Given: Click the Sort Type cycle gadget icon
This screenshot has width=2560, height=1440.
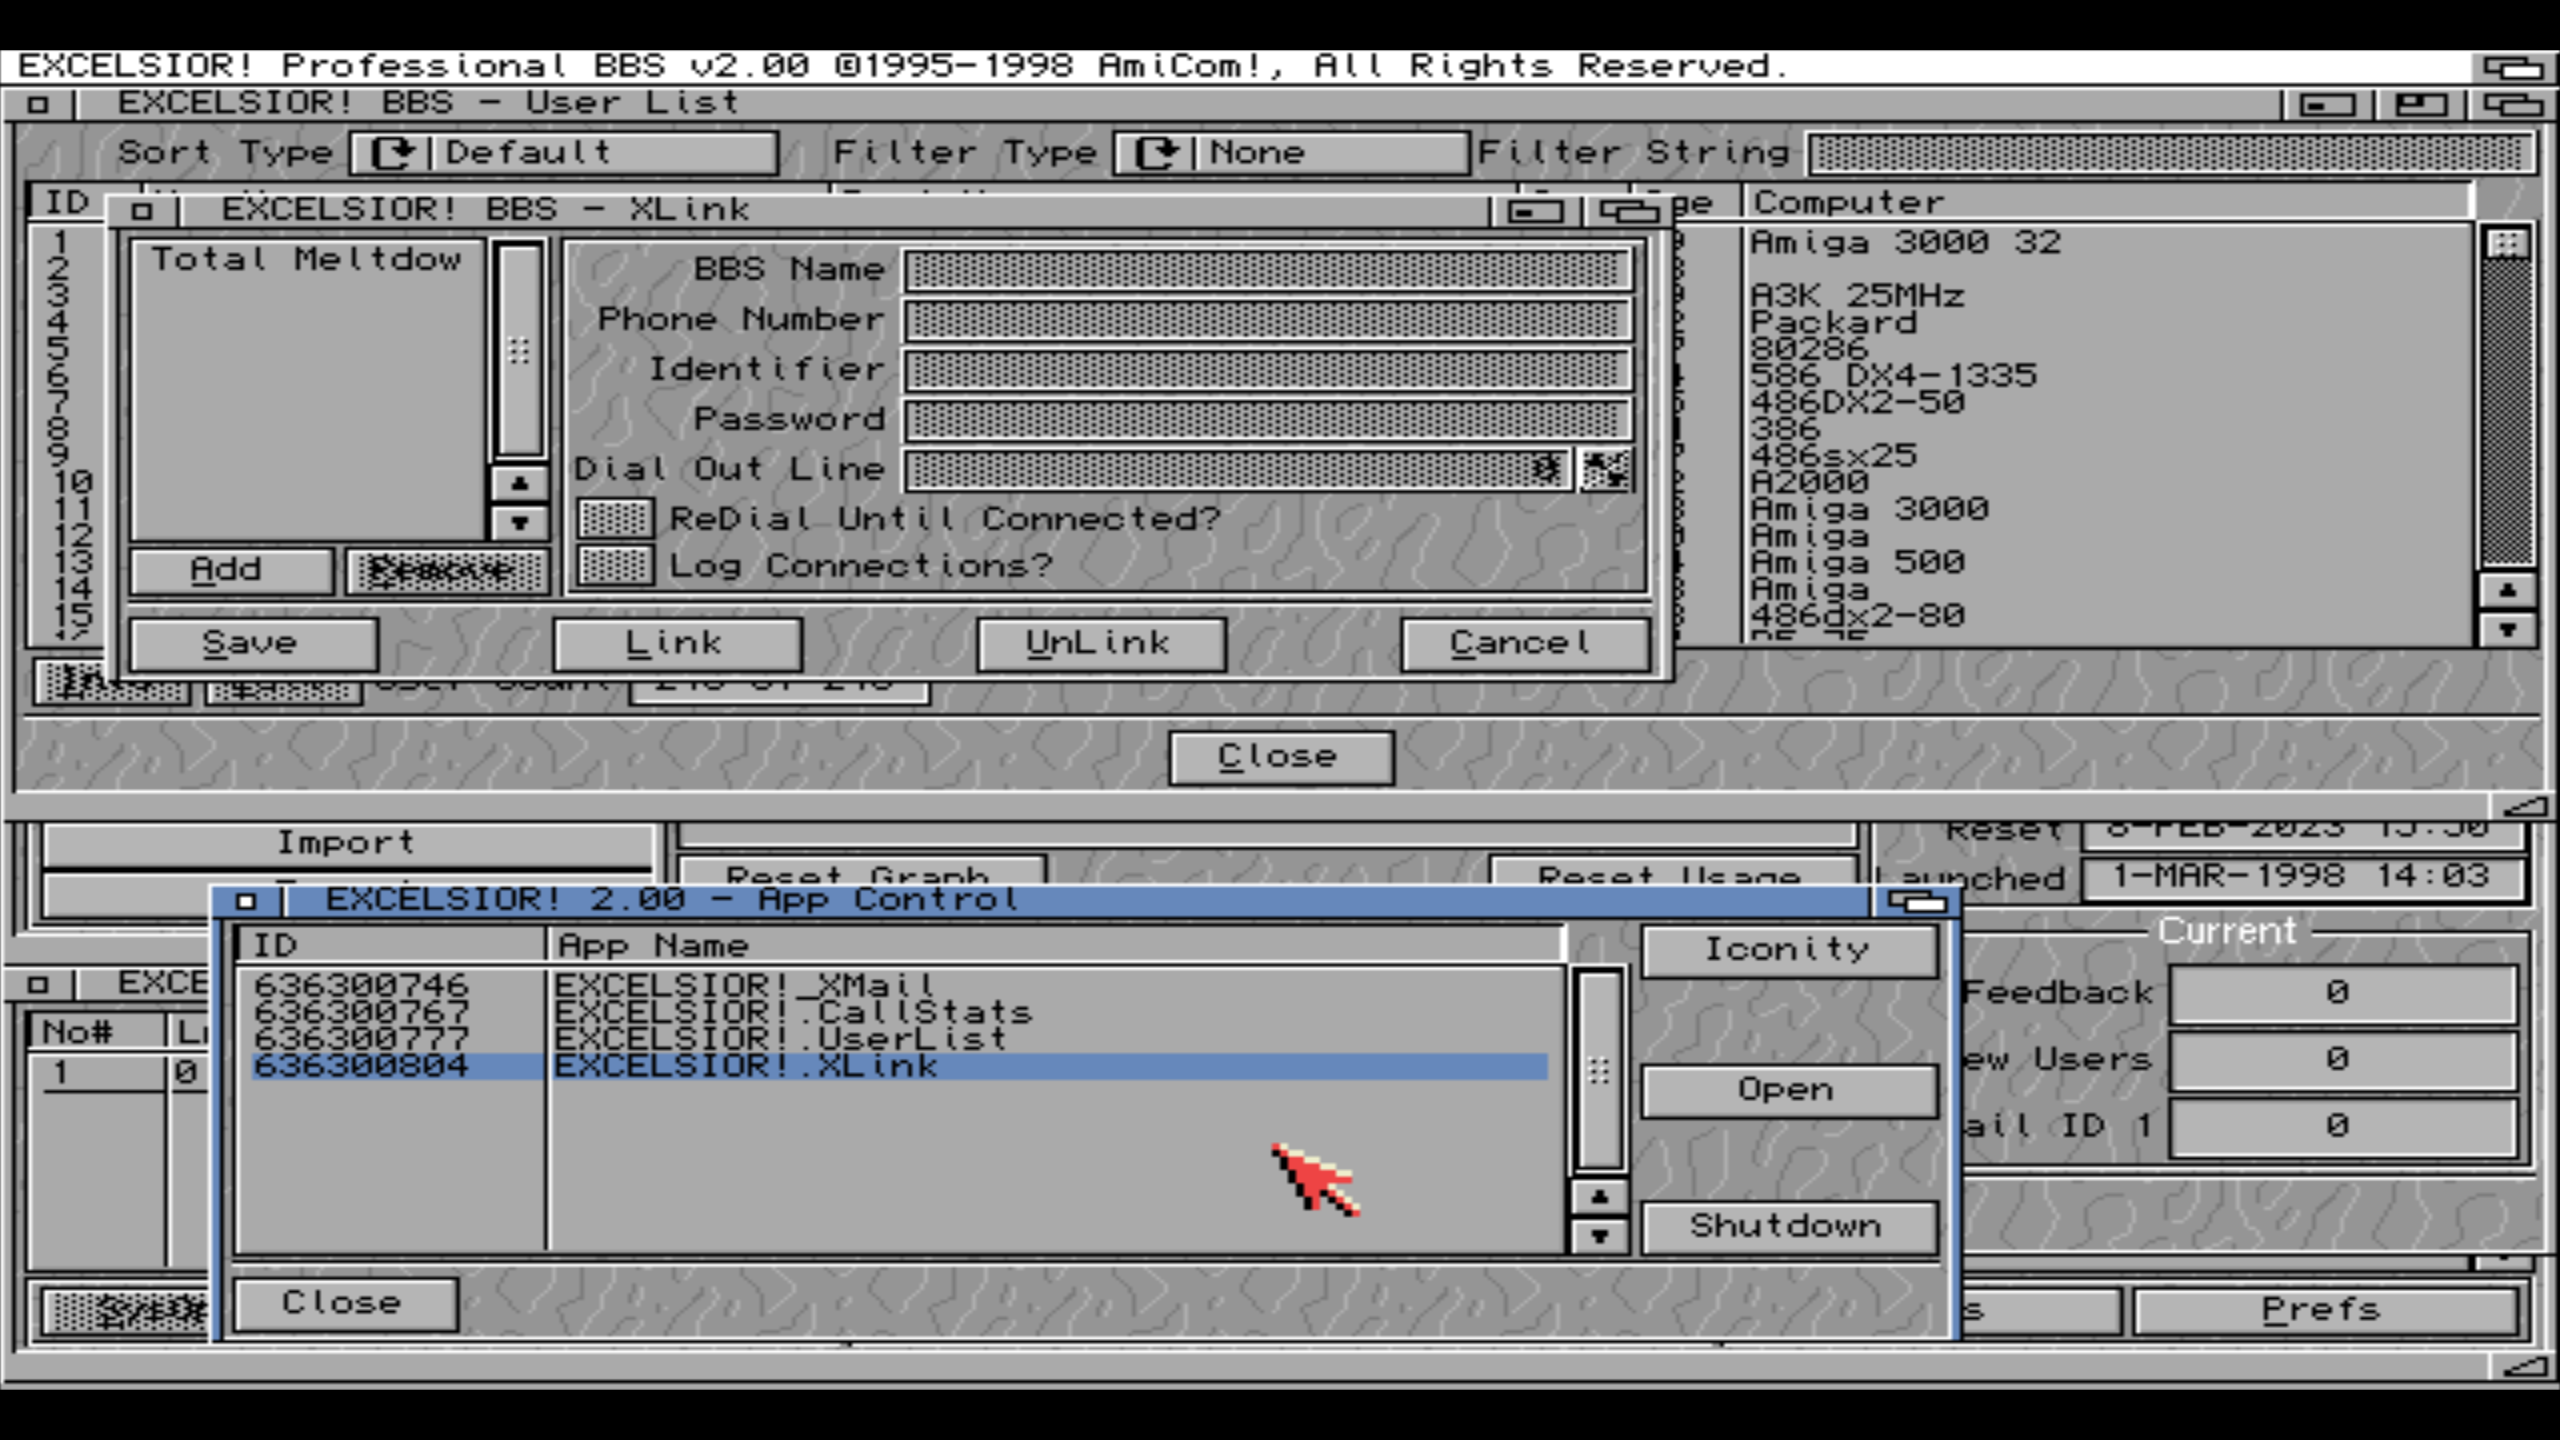Looking at the screenshot, I should point(392,153).
